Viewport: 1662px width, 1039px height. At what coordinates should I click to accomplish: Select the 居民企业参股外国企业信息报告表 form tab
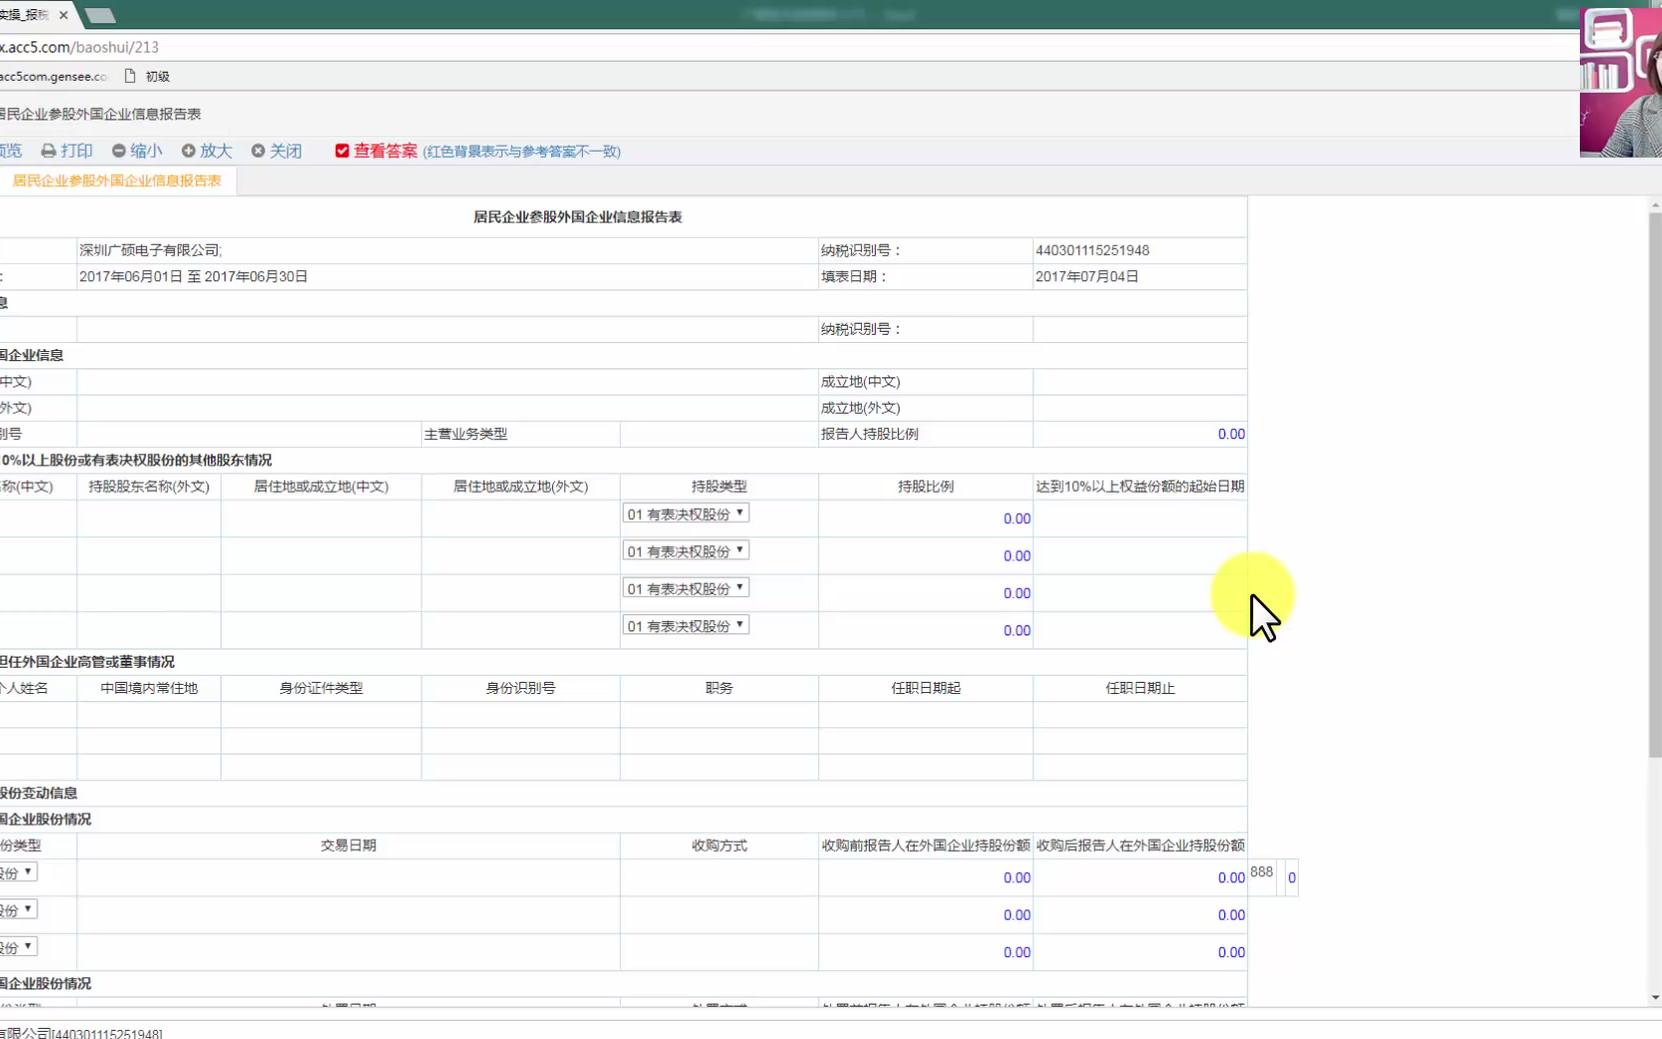tap(118, 181)
